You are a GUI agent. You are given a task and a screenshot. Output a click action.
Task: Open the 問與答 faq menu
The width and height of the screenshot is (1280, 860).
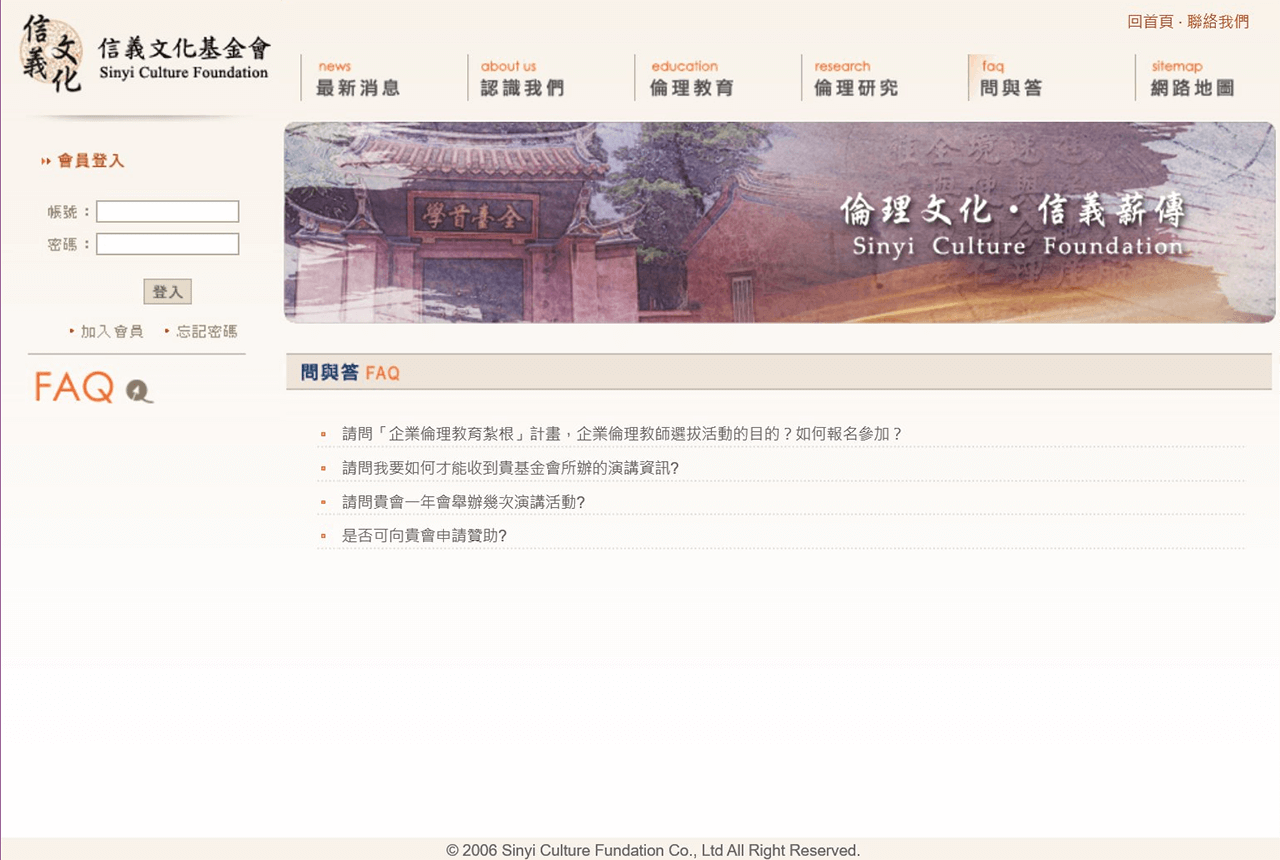coord(1011,78)
